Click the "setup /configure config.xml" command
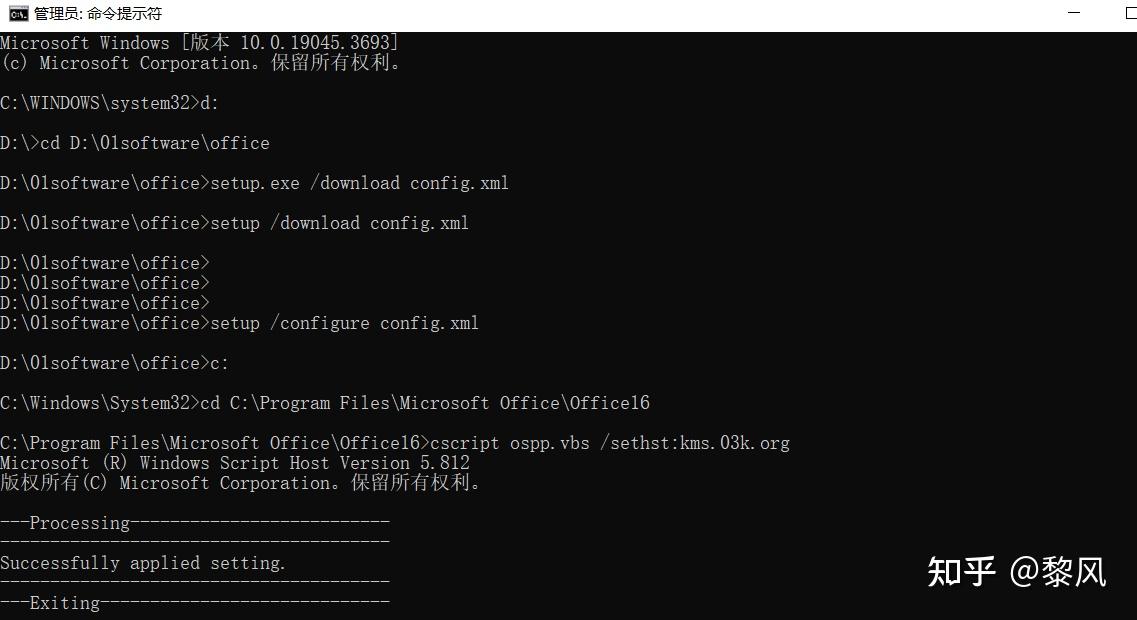Image resolution: width=1137 pixels, height=620 pixels. click(344, 323)
